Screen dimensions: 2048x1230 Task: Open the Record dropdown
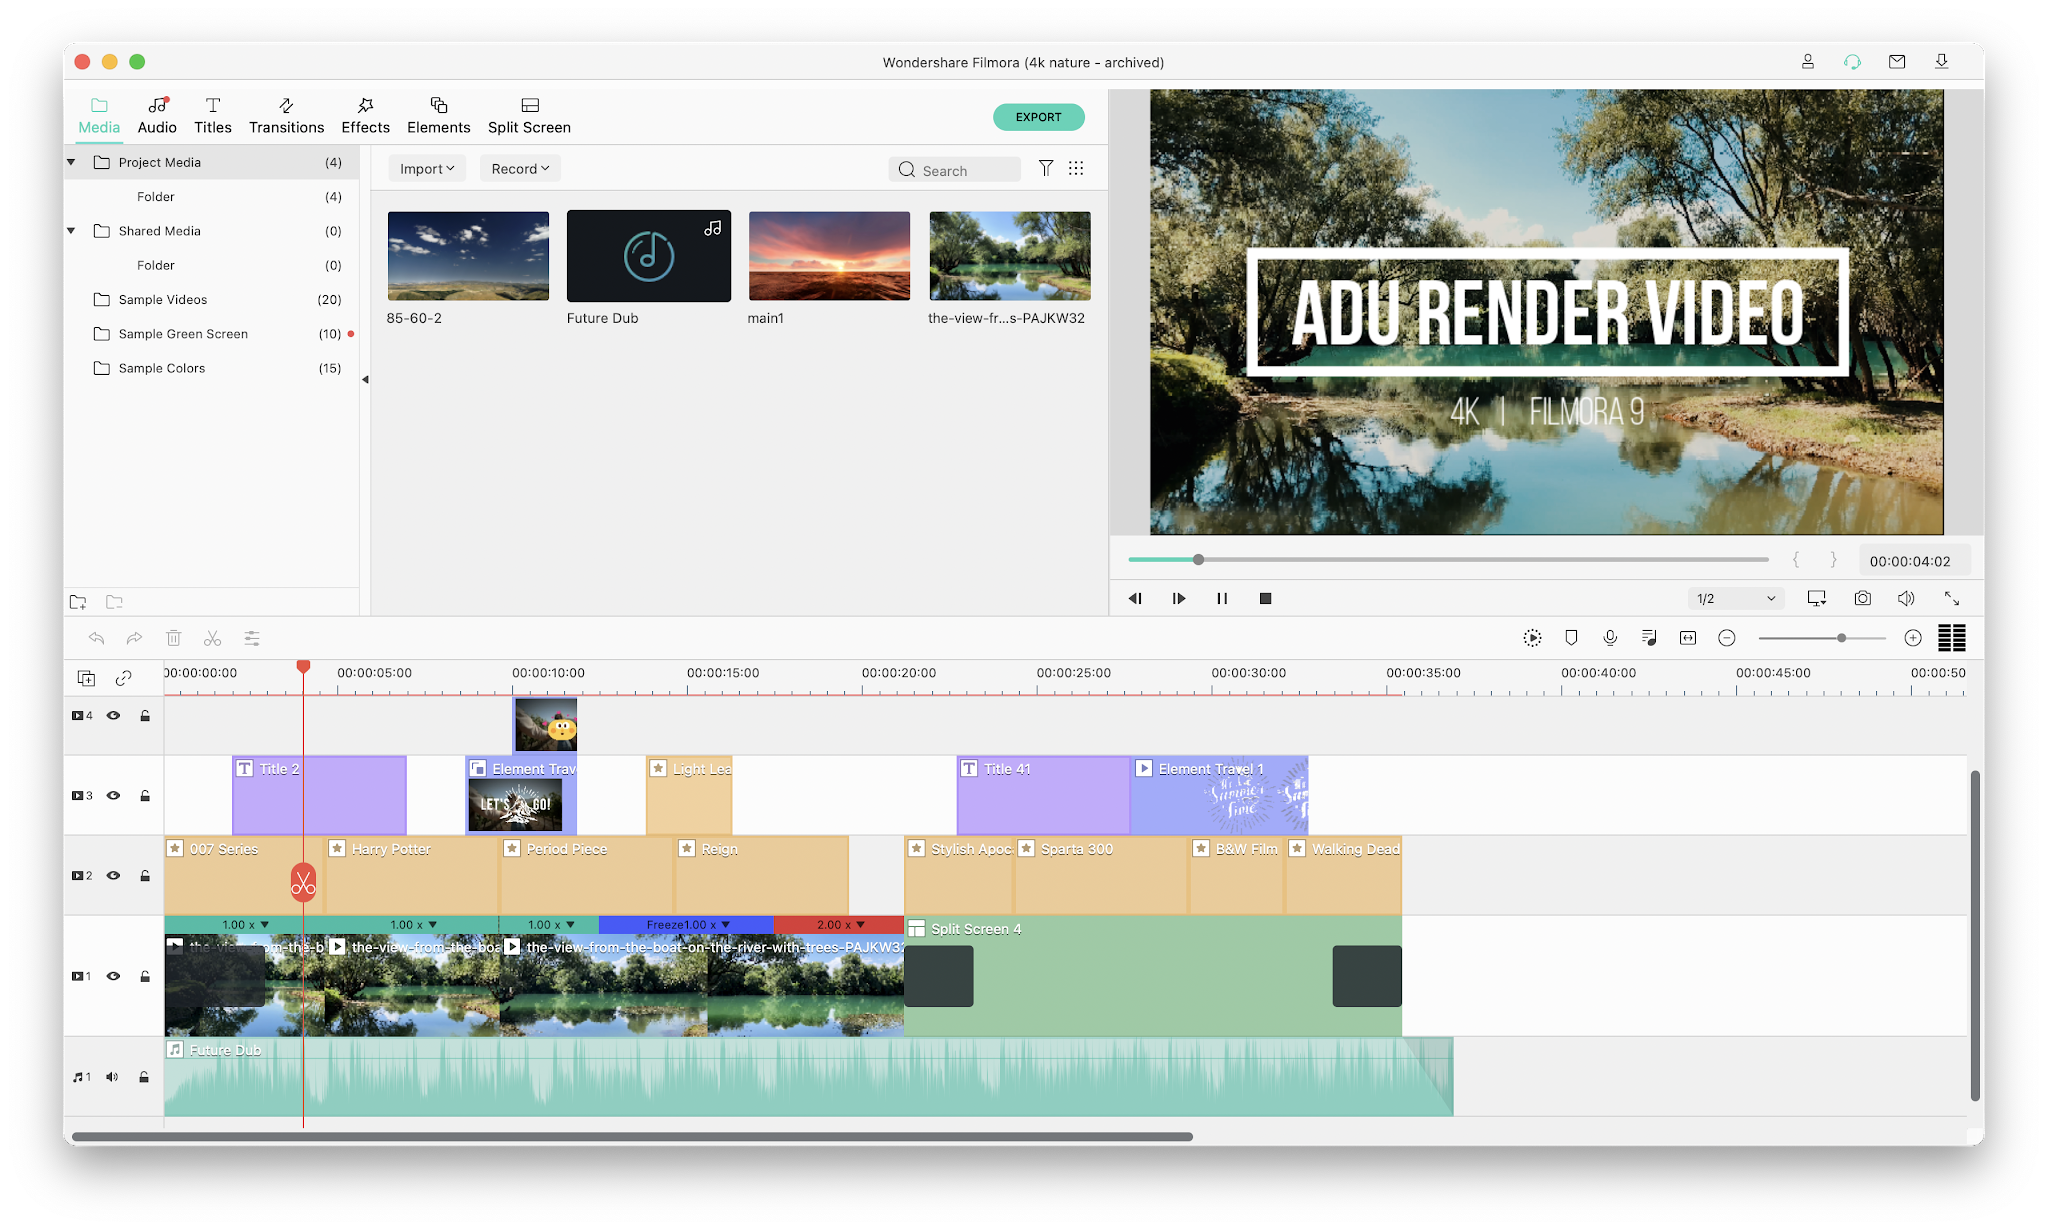(520, 169)
